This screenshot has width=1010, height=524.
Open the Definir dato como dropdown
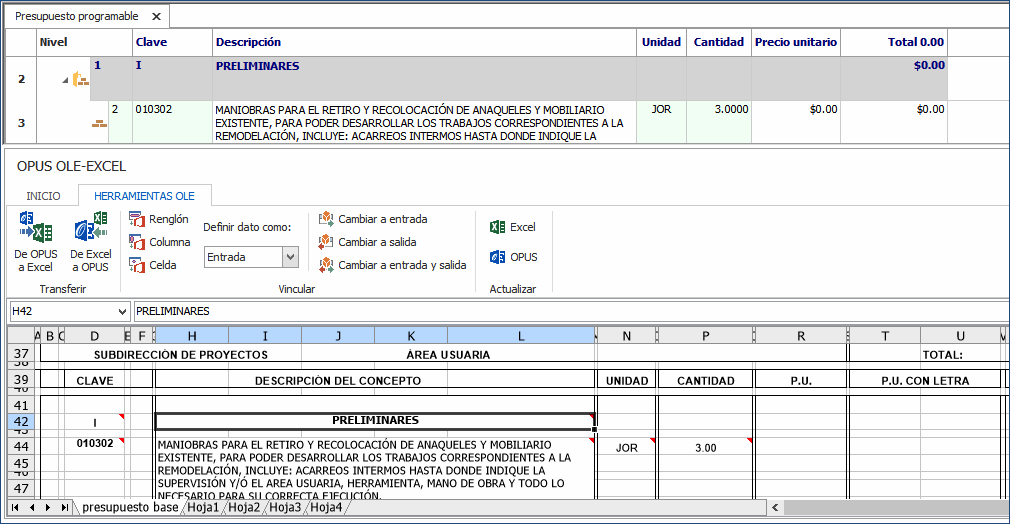point(291,257)
